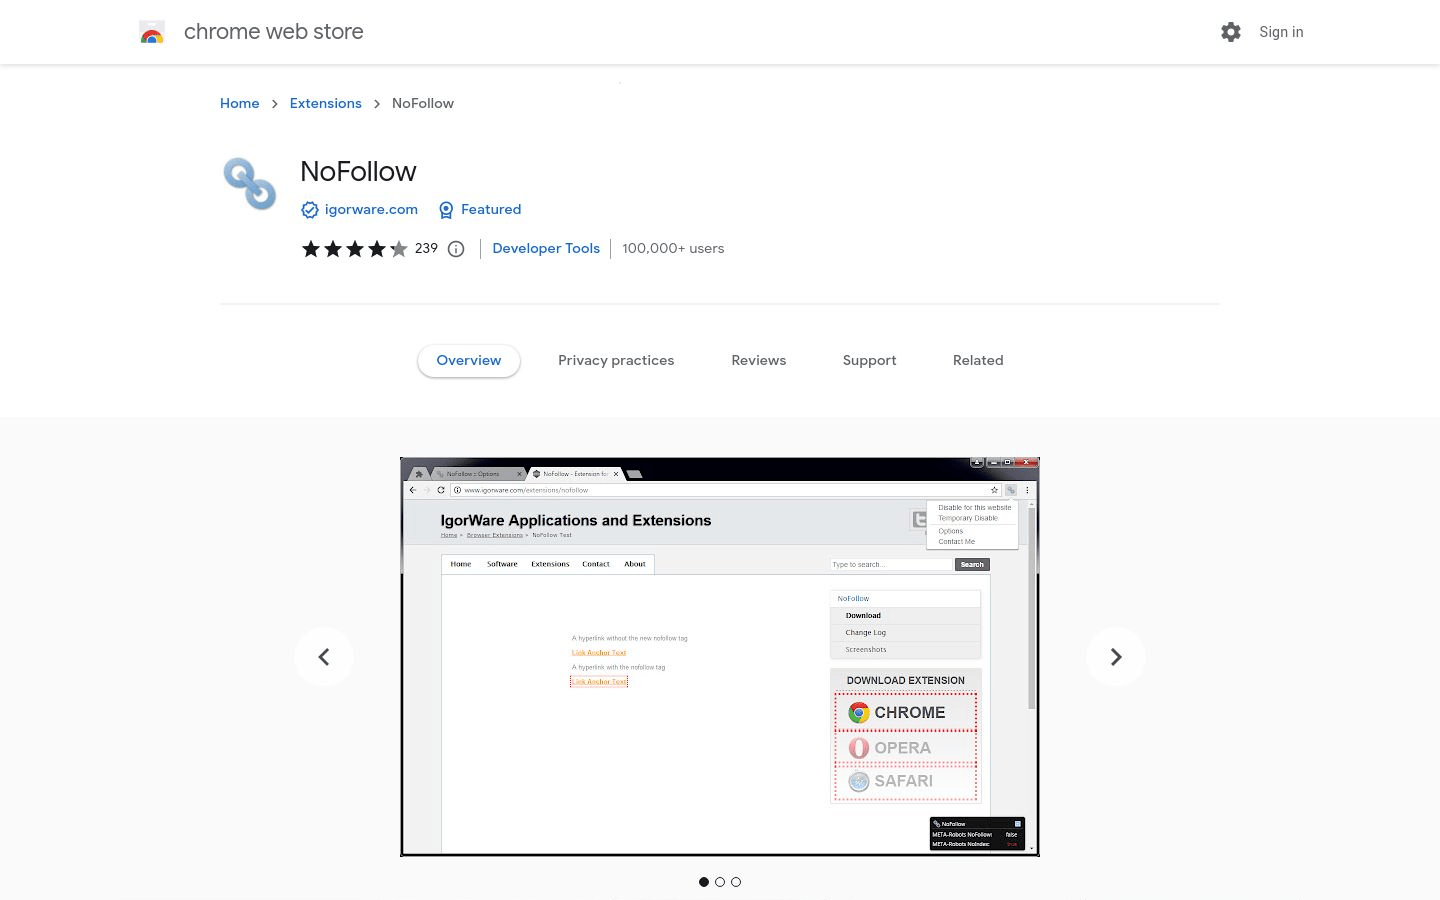Show the next screenshot with right arrow
The width and height of the screenshot is (1440, 900).
[x=1116, y=657]
